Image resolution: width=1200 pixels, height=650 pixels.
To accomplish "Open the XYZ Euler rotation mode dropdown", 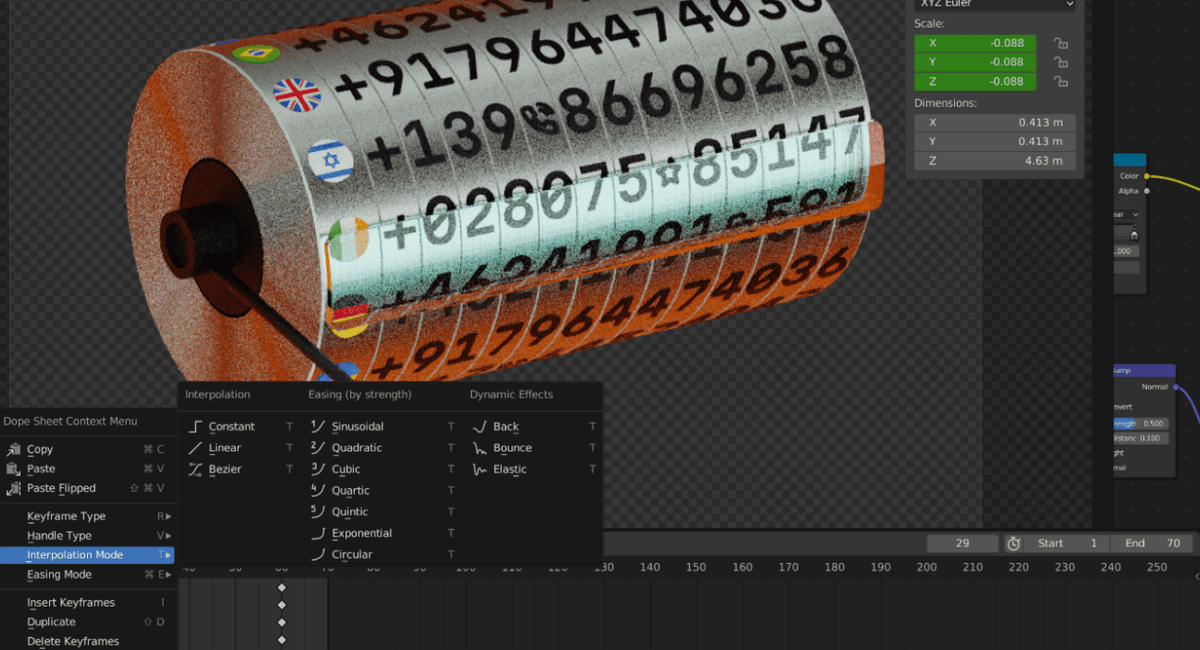I will [994, 5].
